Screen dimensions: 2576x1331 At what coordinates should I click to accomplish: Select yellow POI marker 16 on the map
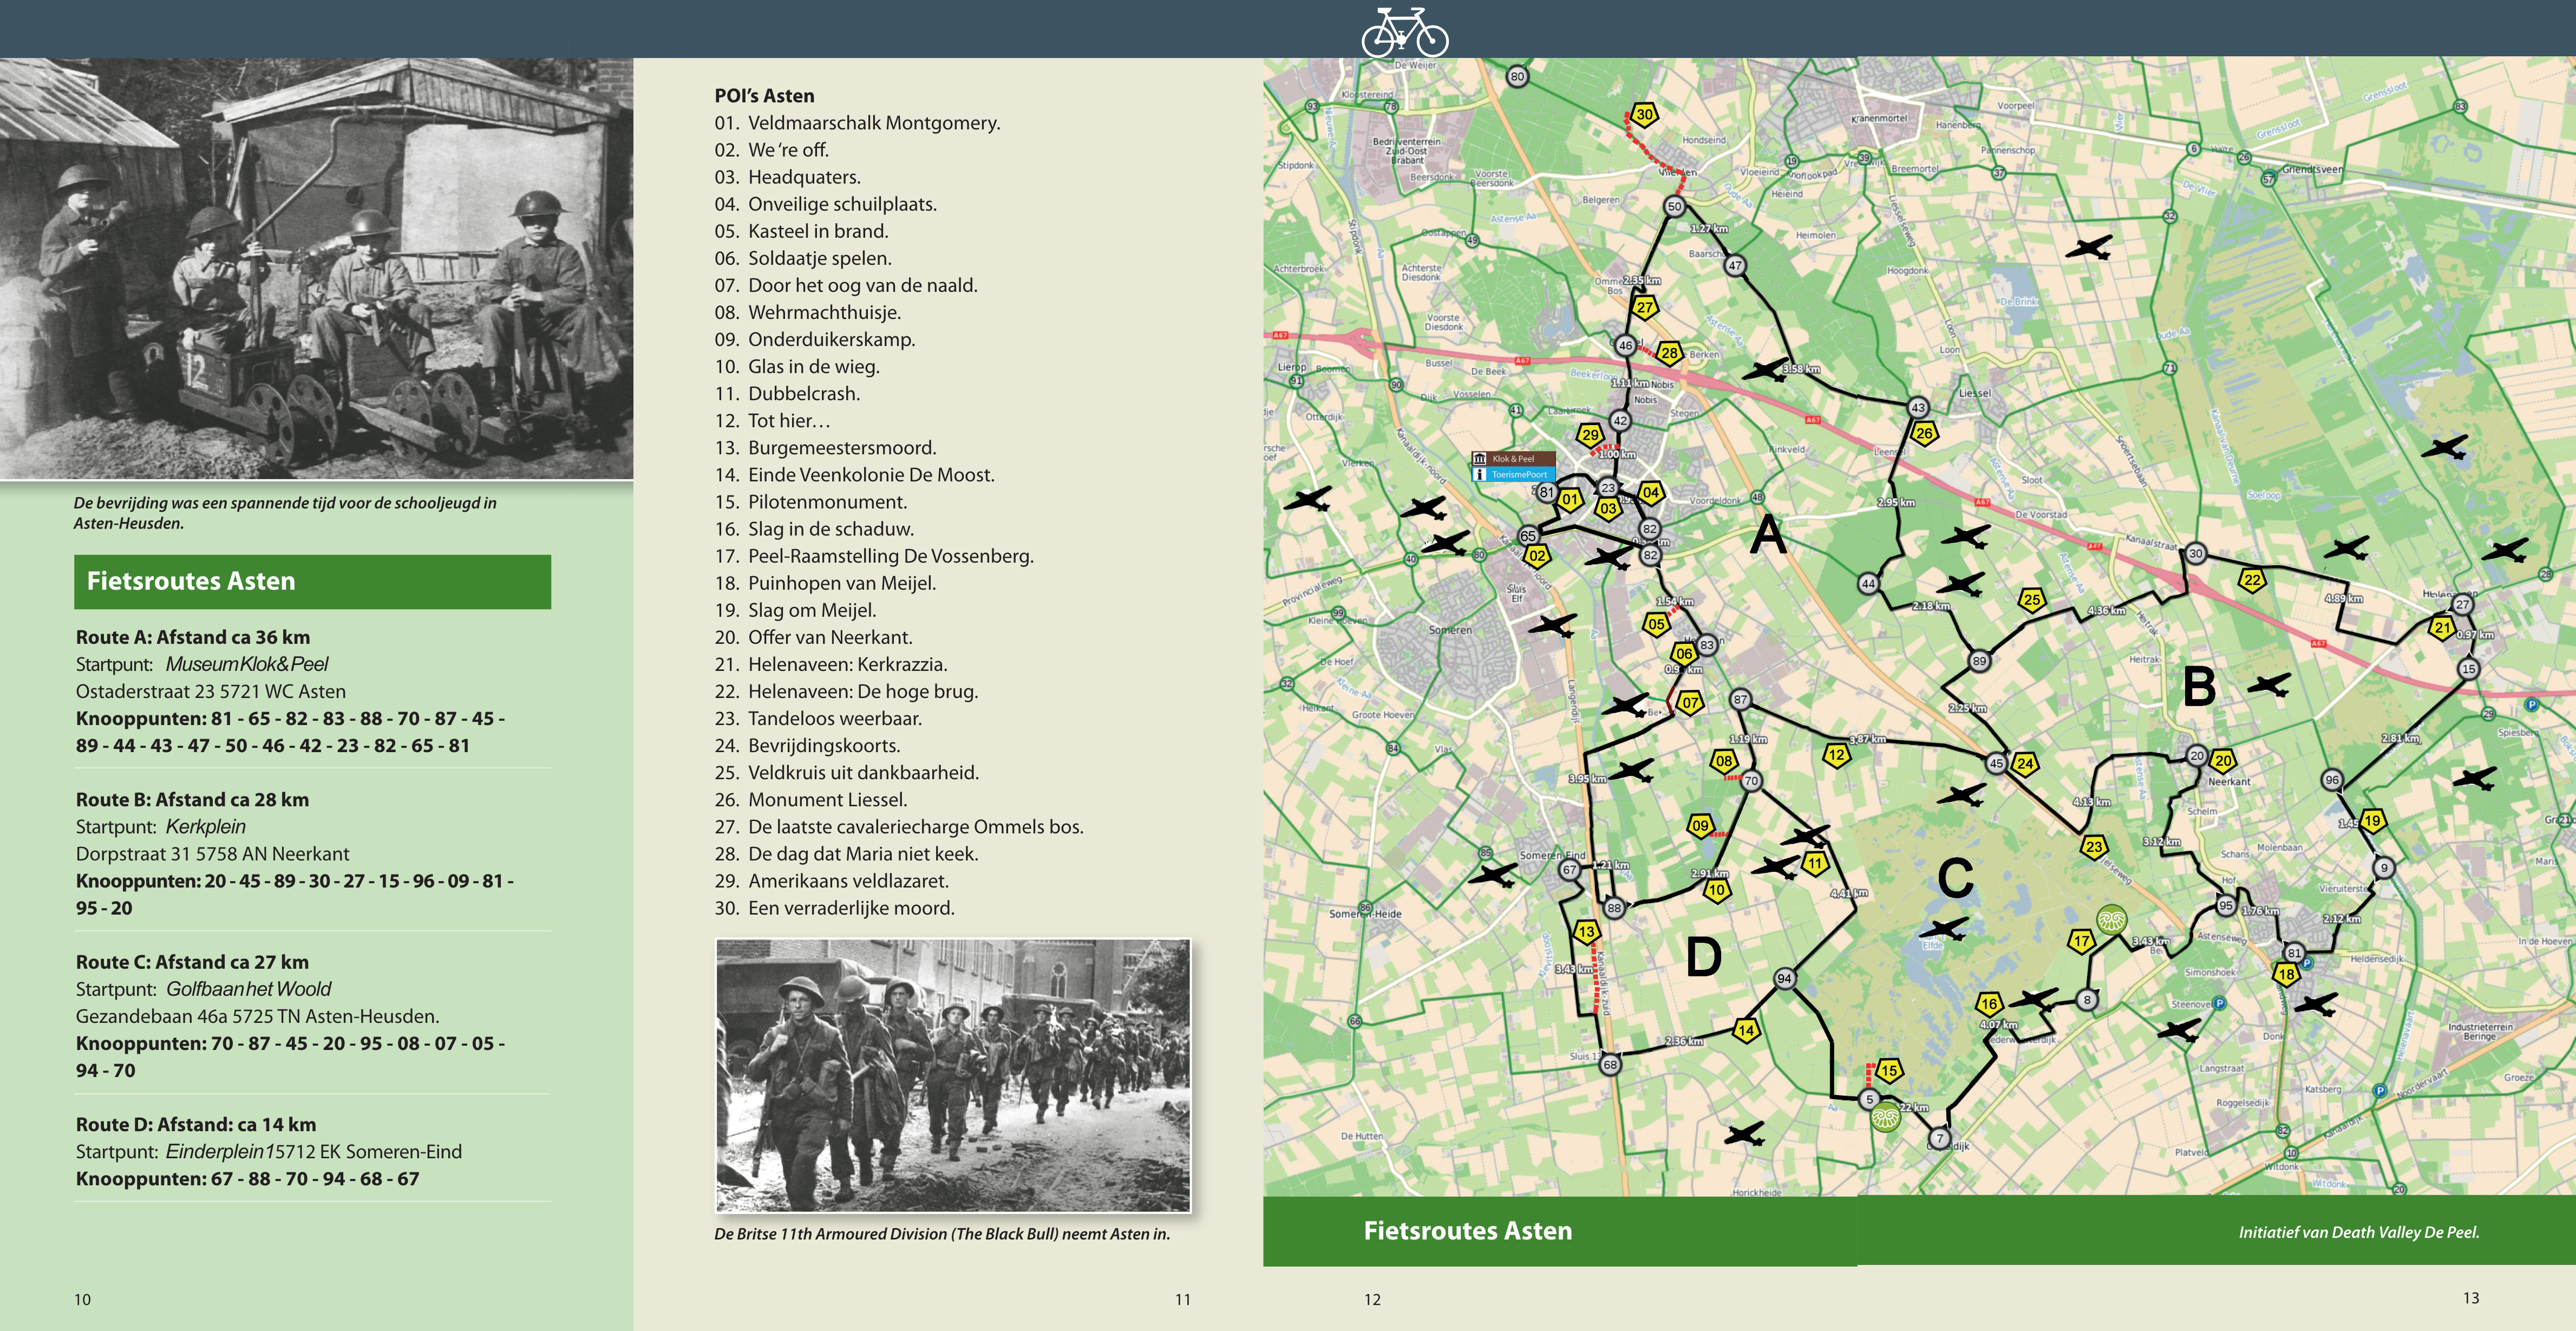tap(1989, 1003)
